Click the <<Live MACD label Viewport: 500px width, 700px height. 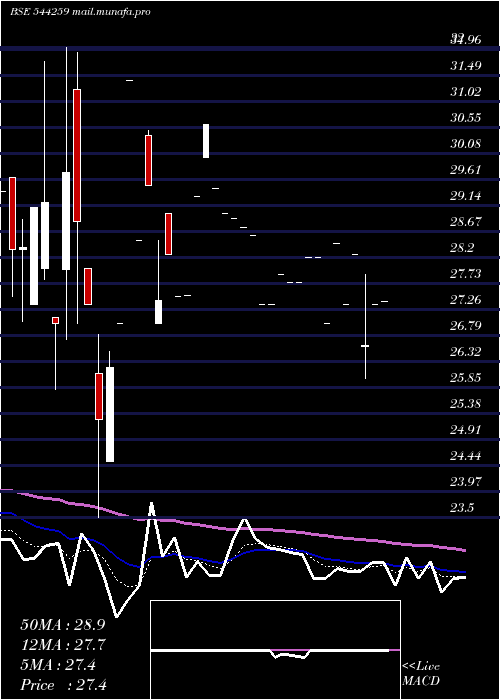point(421,674)
